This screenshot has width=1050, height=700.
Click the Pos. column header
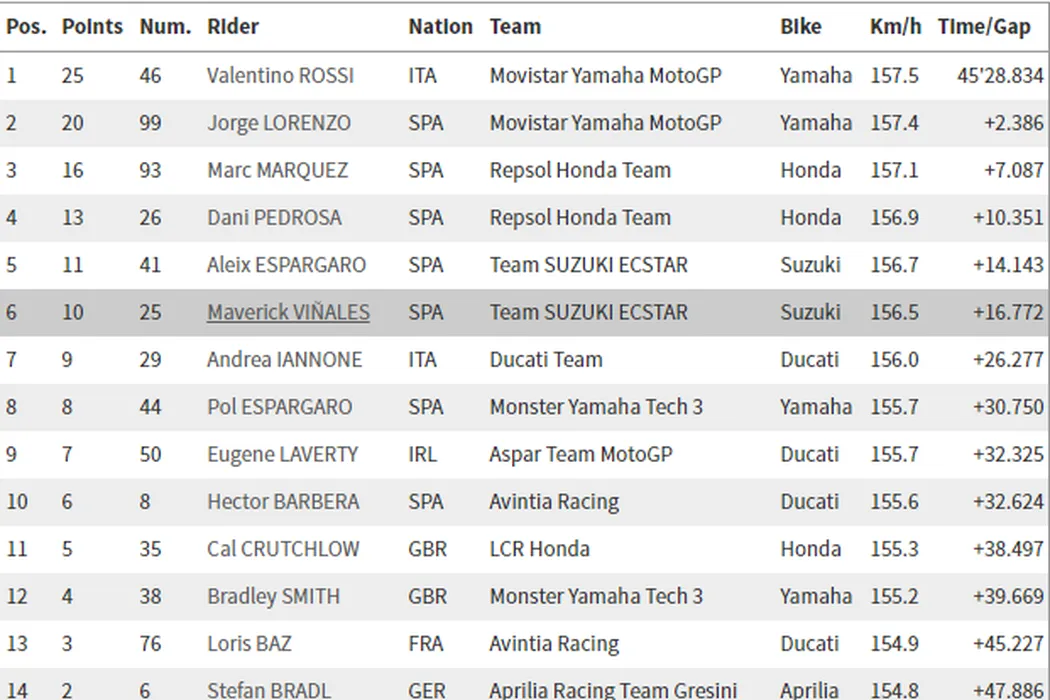click(26, 27)
